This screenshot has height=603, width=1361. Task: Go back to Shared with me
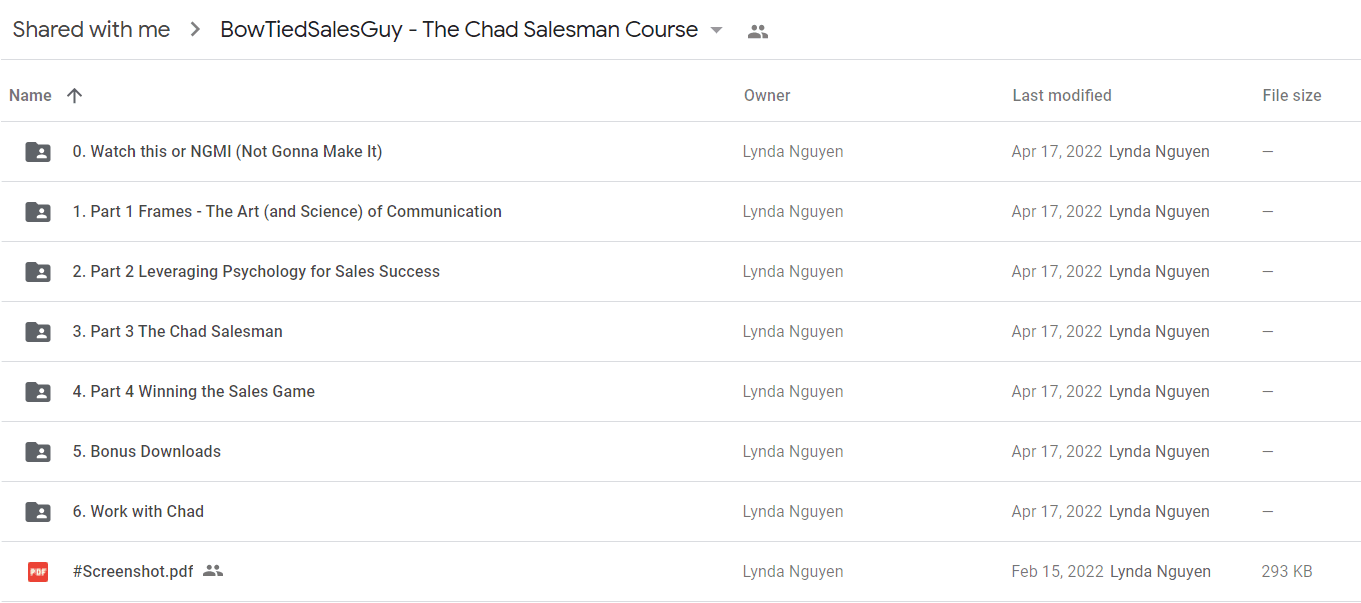pos(91,30)
